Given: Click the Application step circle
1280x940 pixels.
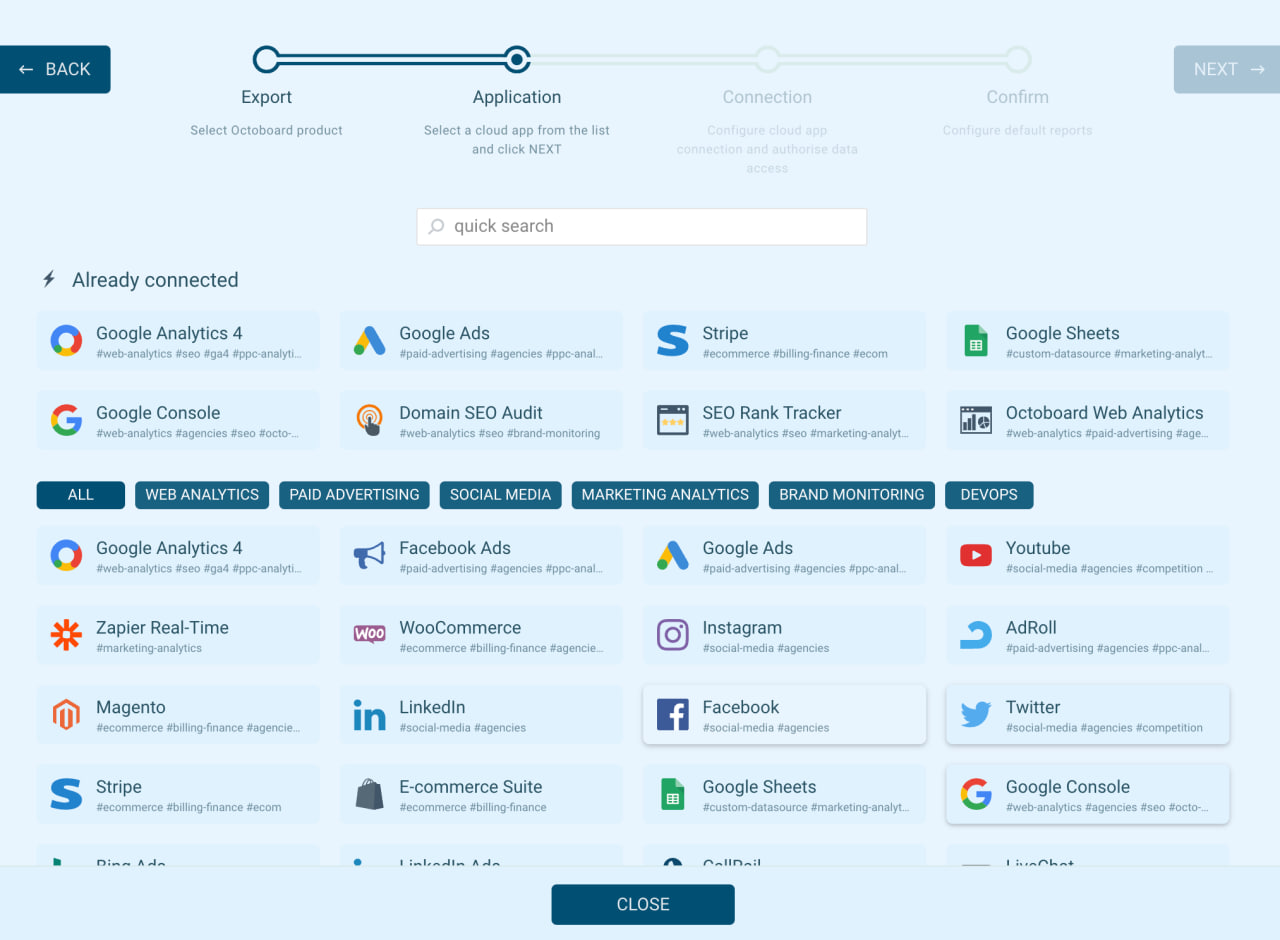Looking at the screenshot, I should 517,59.
